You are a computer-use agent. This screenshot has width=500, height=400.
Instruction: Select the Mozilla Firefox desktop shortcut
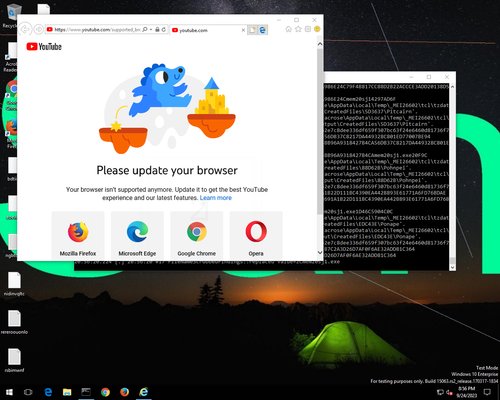11,133
